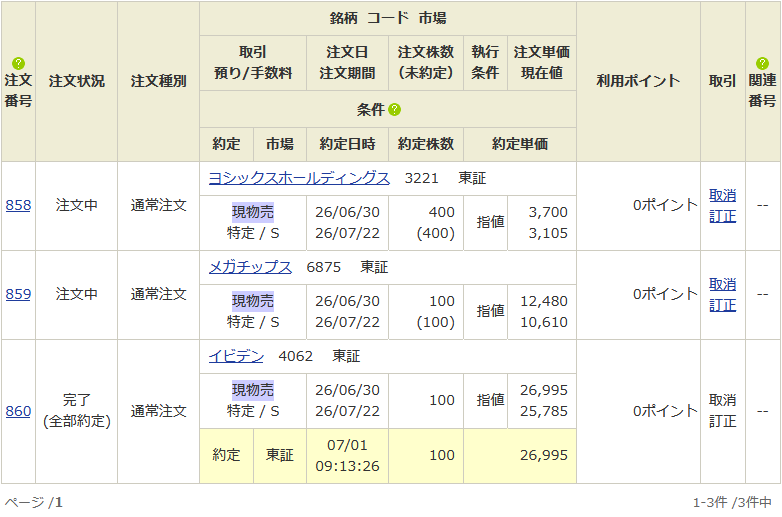Screen dimensions: 782x517
Task: Click 取消 for order 858
Action: tap(723, 195)
